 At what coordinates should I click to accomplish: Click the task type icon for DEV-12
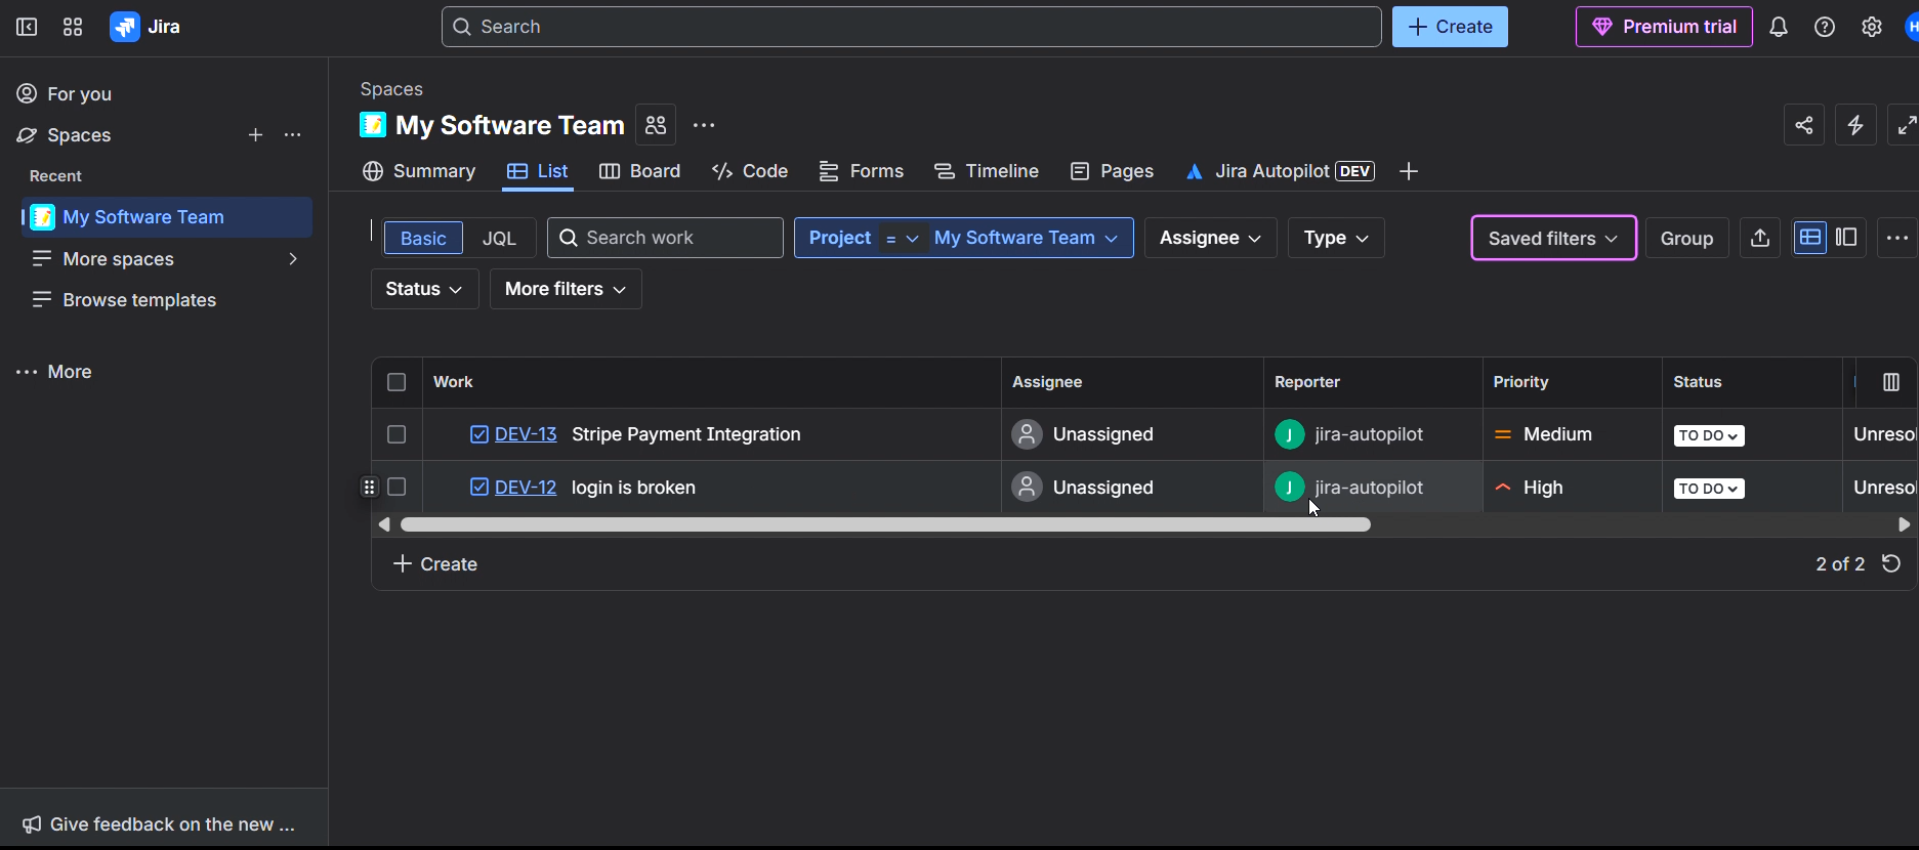(479, 487)
